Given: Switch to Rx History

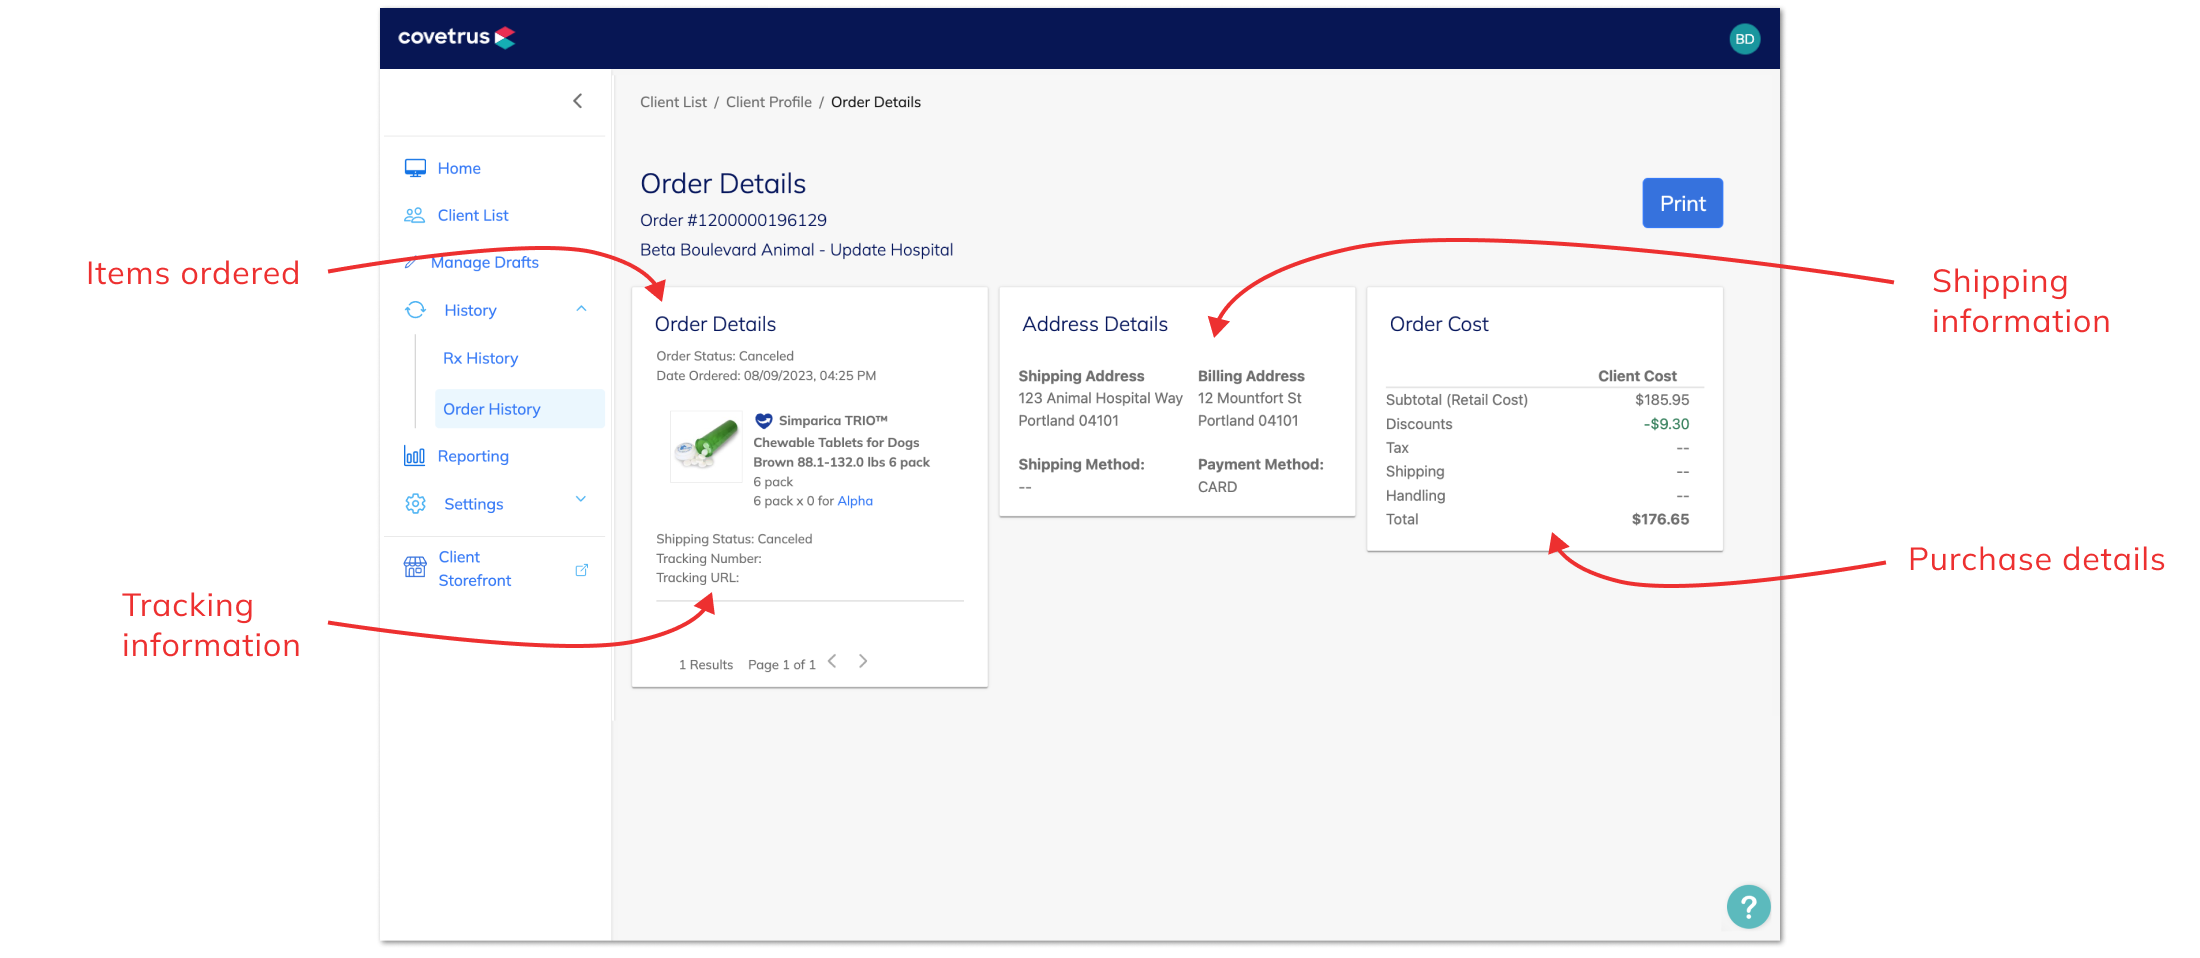Looking at the screenshot, I should click(480, 357).
